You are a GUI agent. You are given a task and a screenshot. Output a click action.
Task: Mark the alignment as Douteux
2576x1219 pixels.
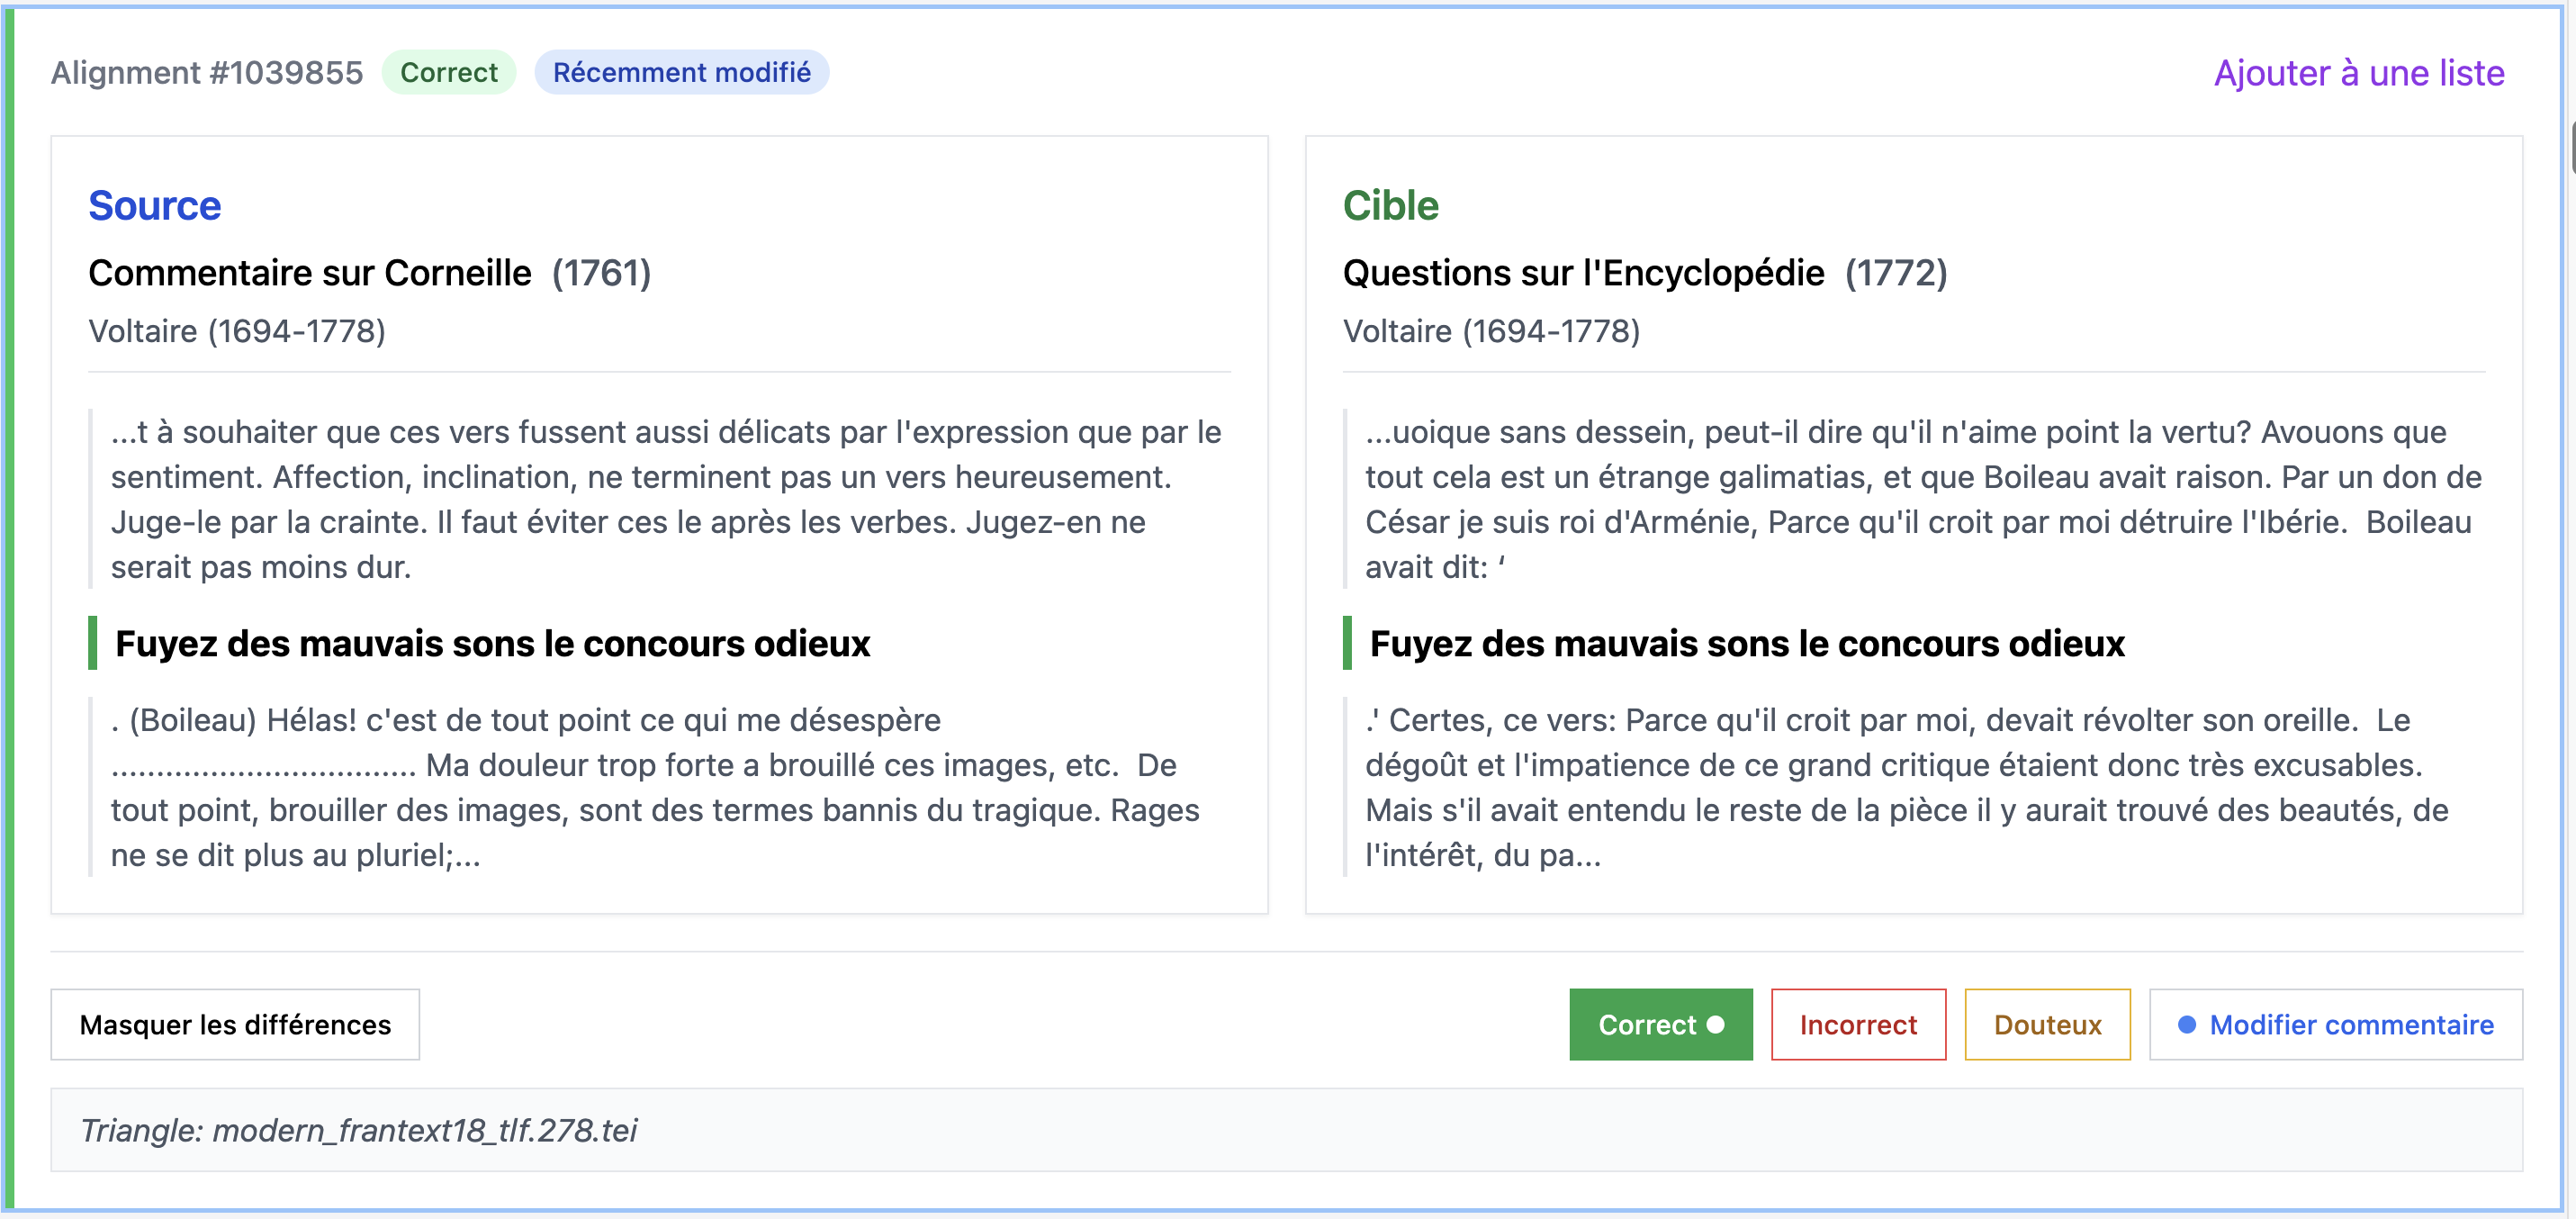tap(2046, 1024)
